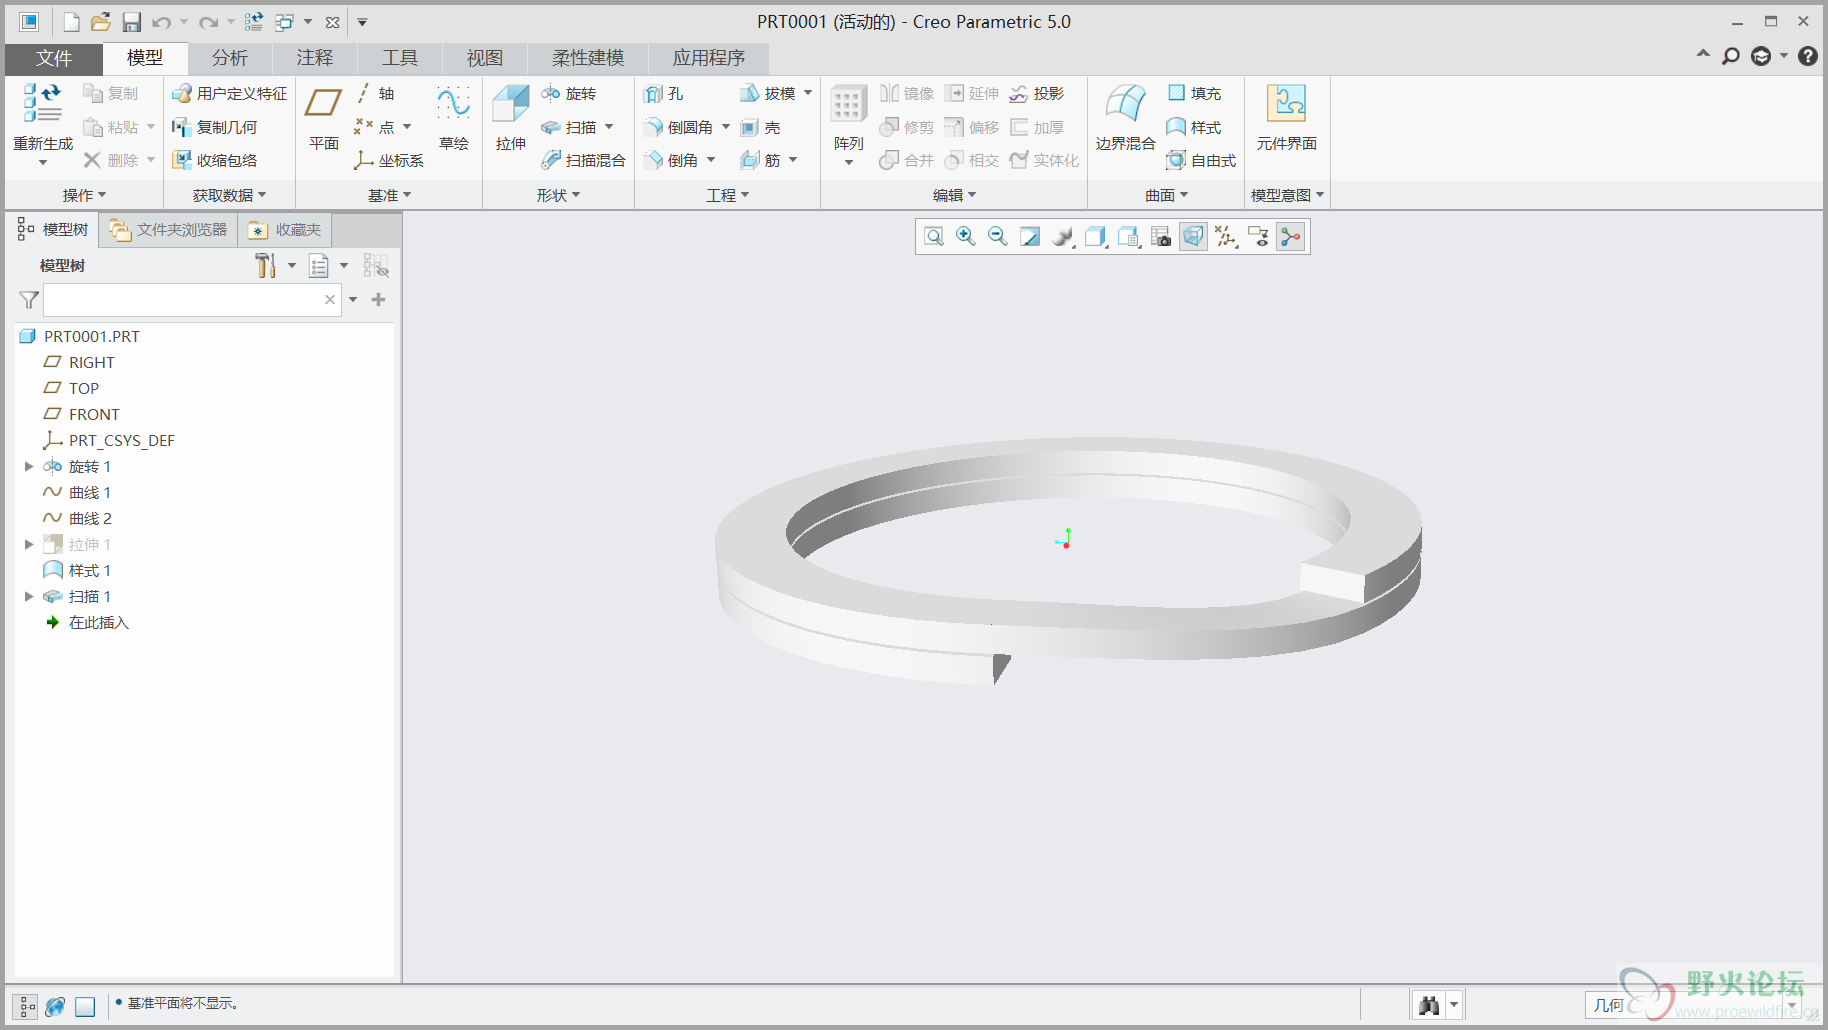Click the refit view icon
Screen dimensions: 1828x1030
[x=933, y=236]
